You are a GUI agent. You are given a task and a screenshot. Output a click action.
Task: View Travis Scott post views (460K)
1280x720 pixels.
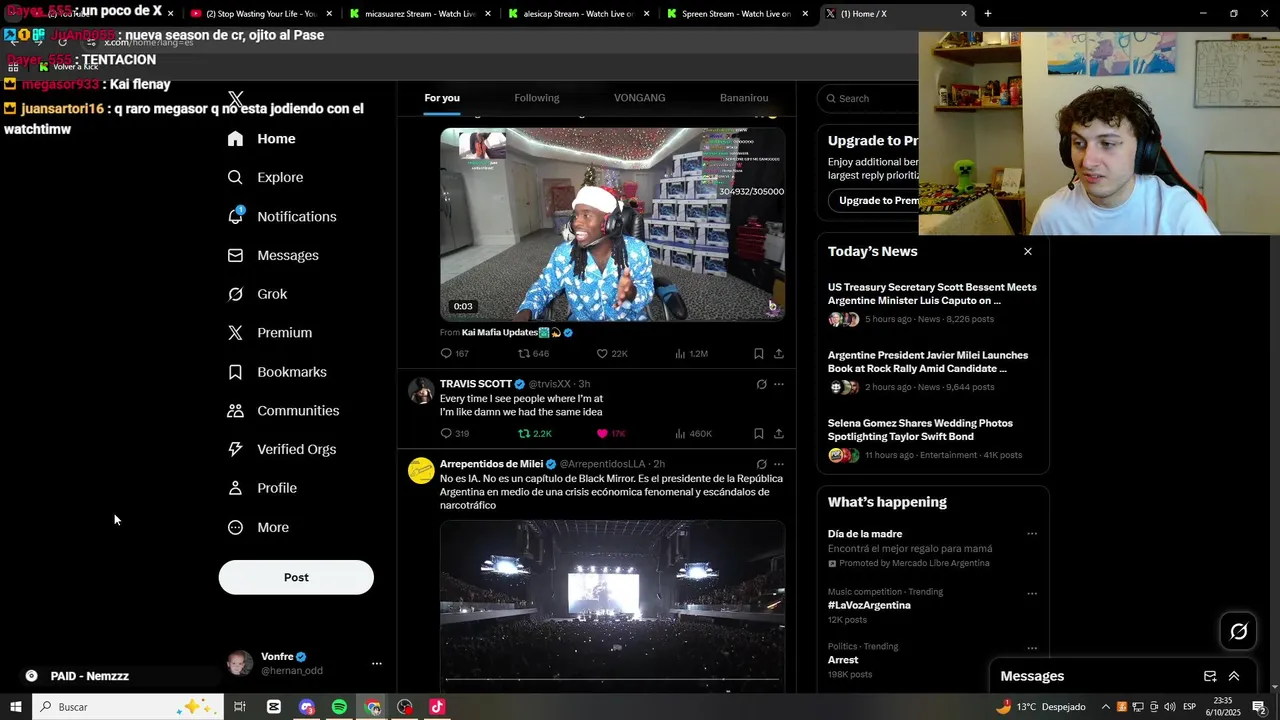(x=693, y=434)
